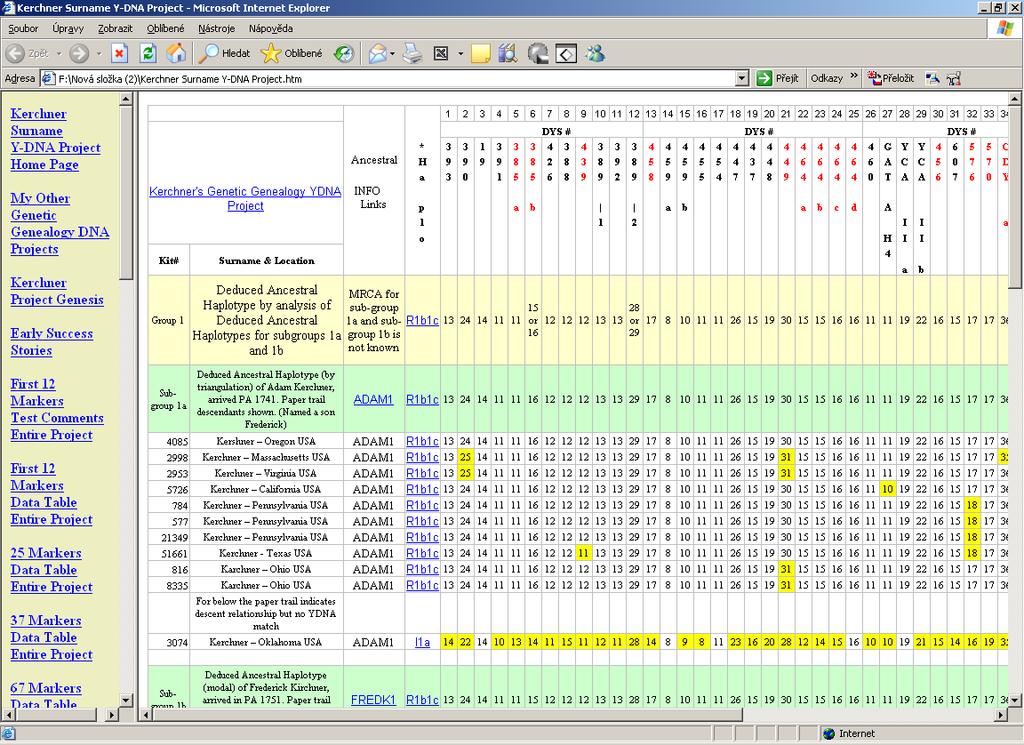
Task: Click the Mail envelope toolbar icon
Action: coord(377,54)
